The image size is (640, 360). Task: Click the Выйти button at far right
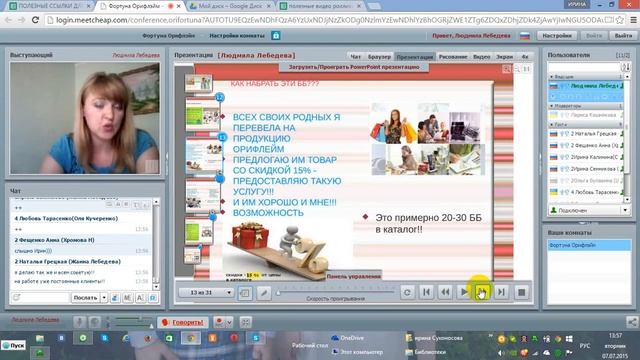pyautogui.click(x=623, y=36)
